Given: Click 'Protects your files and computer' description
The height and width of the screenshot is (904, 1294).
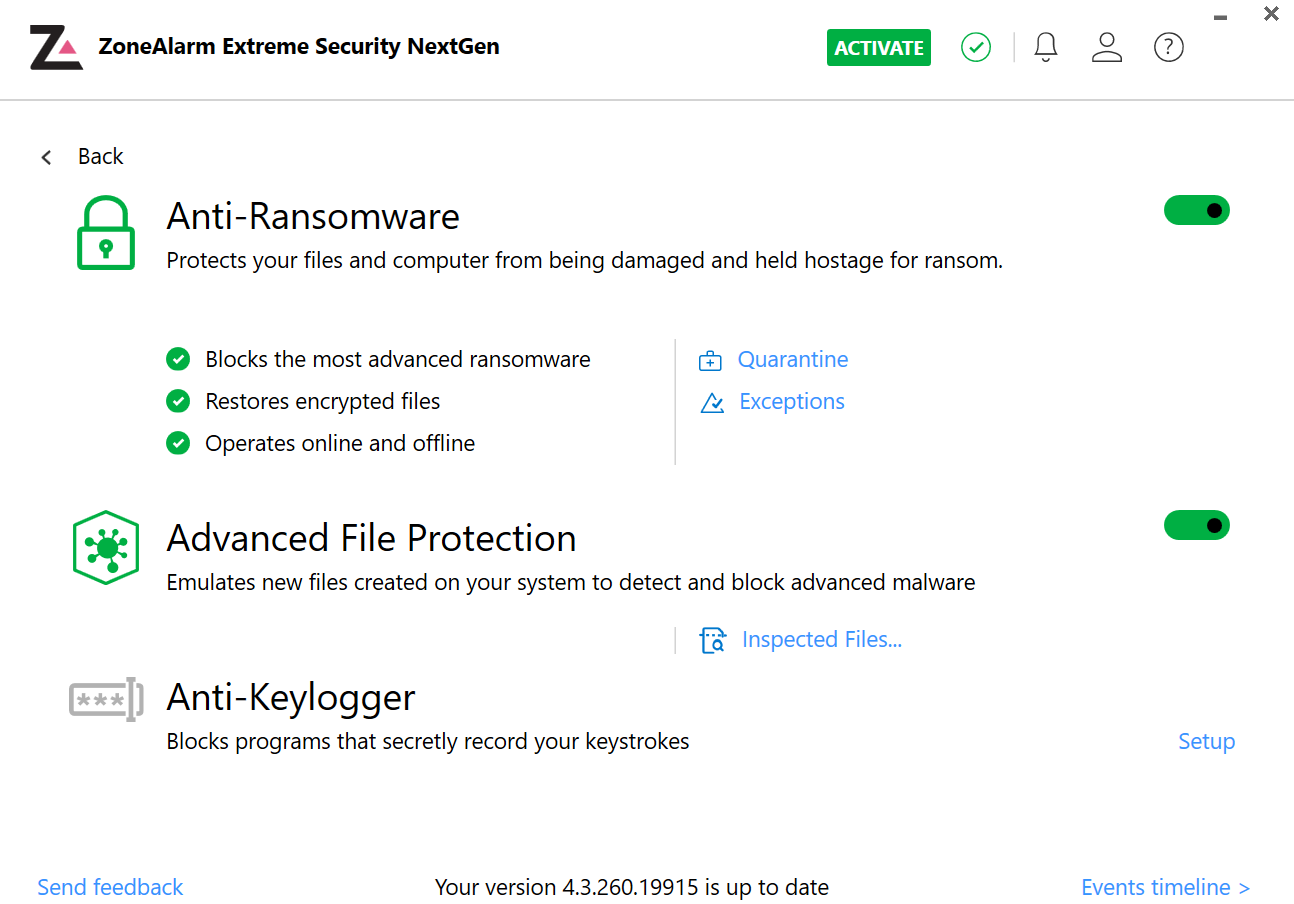Looking at the screenshot, I should point(585,261).
